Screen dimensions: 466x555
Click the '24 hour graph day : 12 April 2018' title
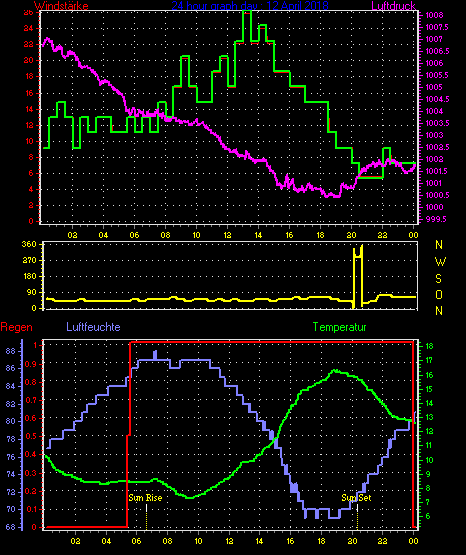pos(250,6)
